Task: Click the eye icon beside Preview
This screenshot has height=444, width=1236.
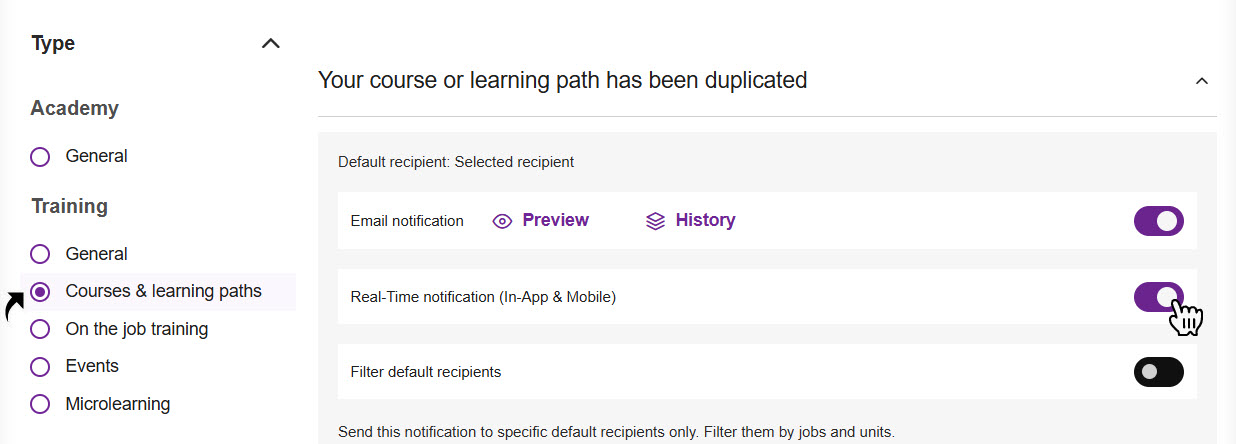Action: point(502,221)
